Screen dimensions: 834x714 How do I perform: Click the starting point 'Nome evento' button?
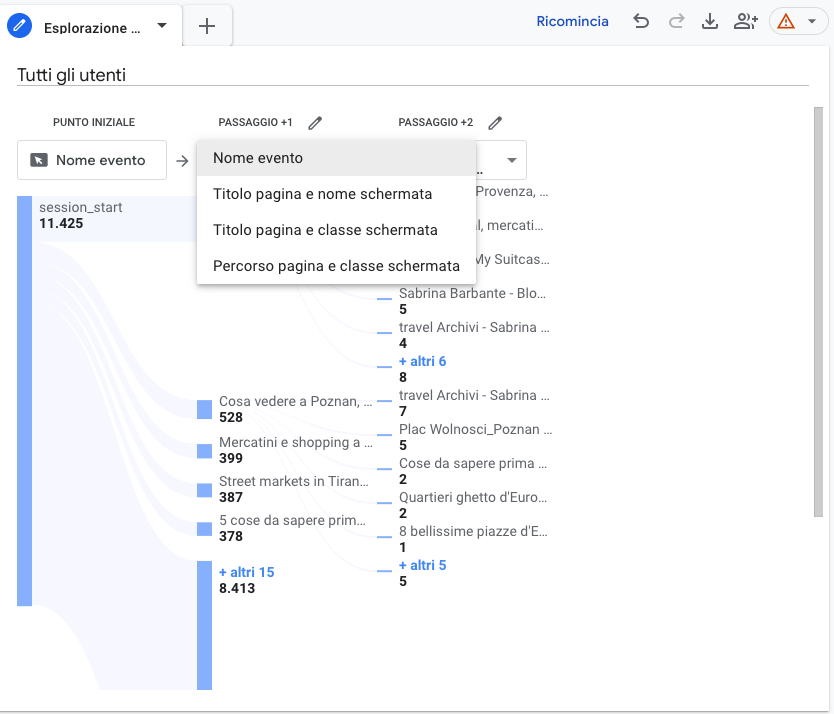coord(92,160)
